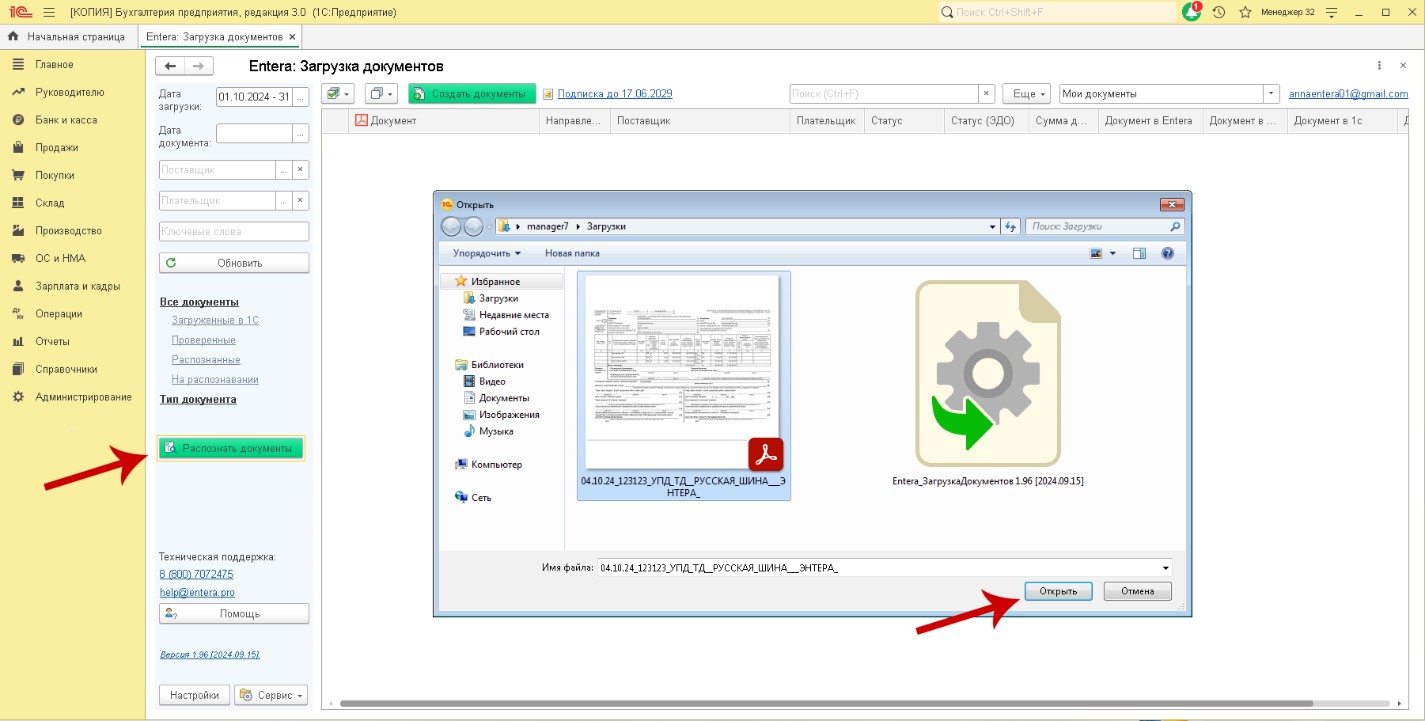The height and width of the screenshot is (721, 1425).
Task: Close Entera: Загрузка документов tab
Action: tap(292, 36)
